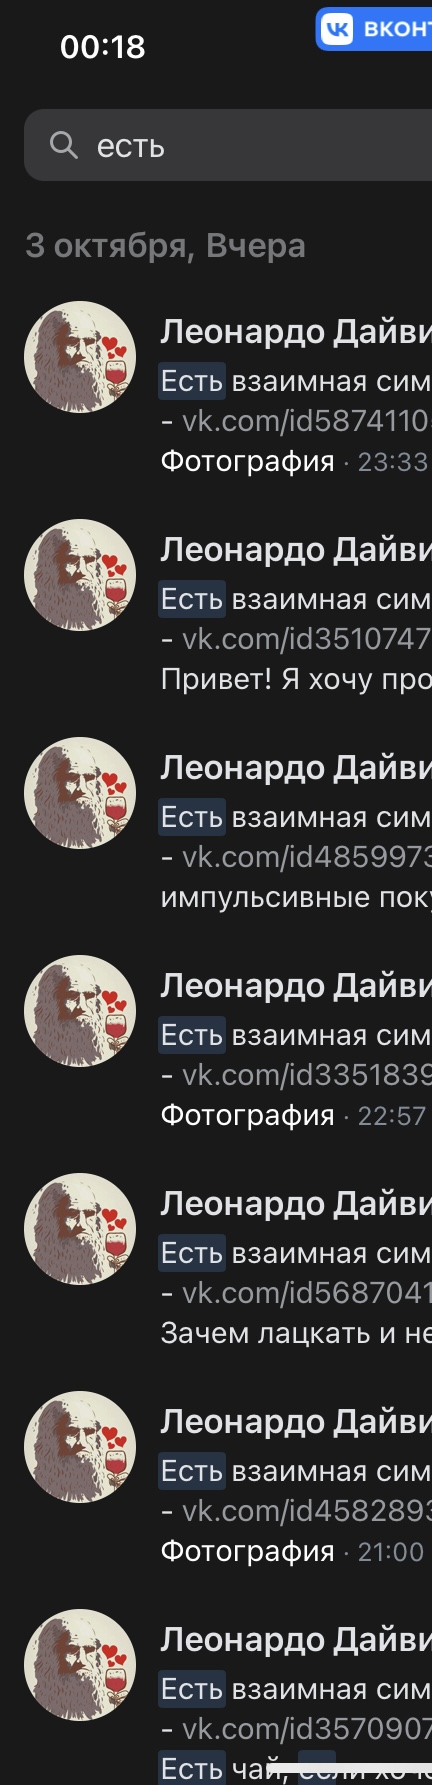Focus the search field containing "есть"
Viewport: 432px width, 1785px height.
coord(228,145)
